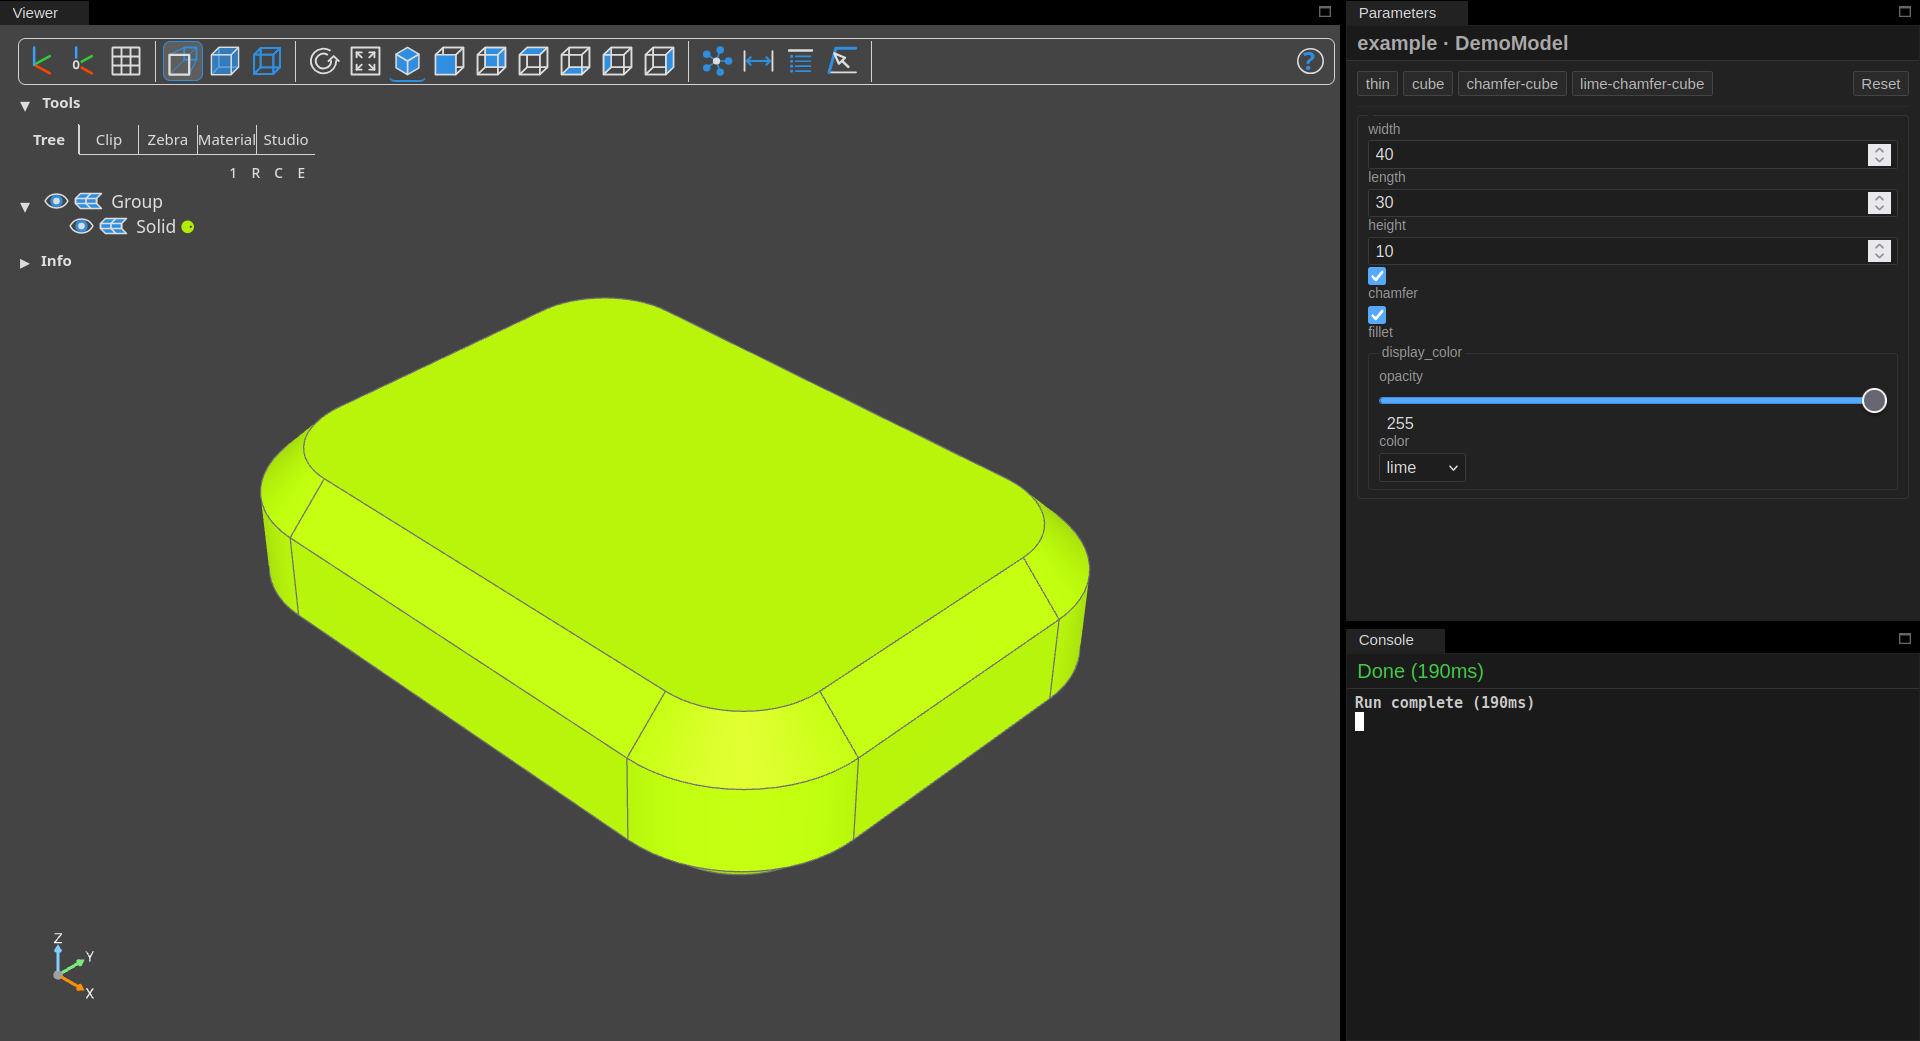Maximize the Parameters panel

[x=1905, y=12]
